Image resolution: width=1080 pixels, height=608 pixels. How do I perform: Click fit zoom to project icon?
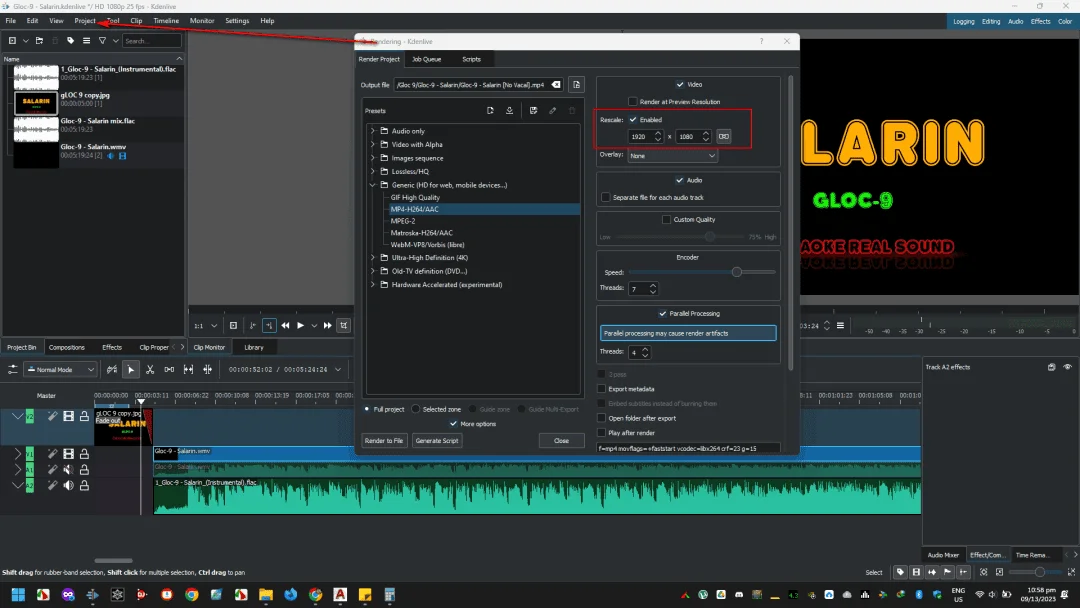(x=984, y=572)
